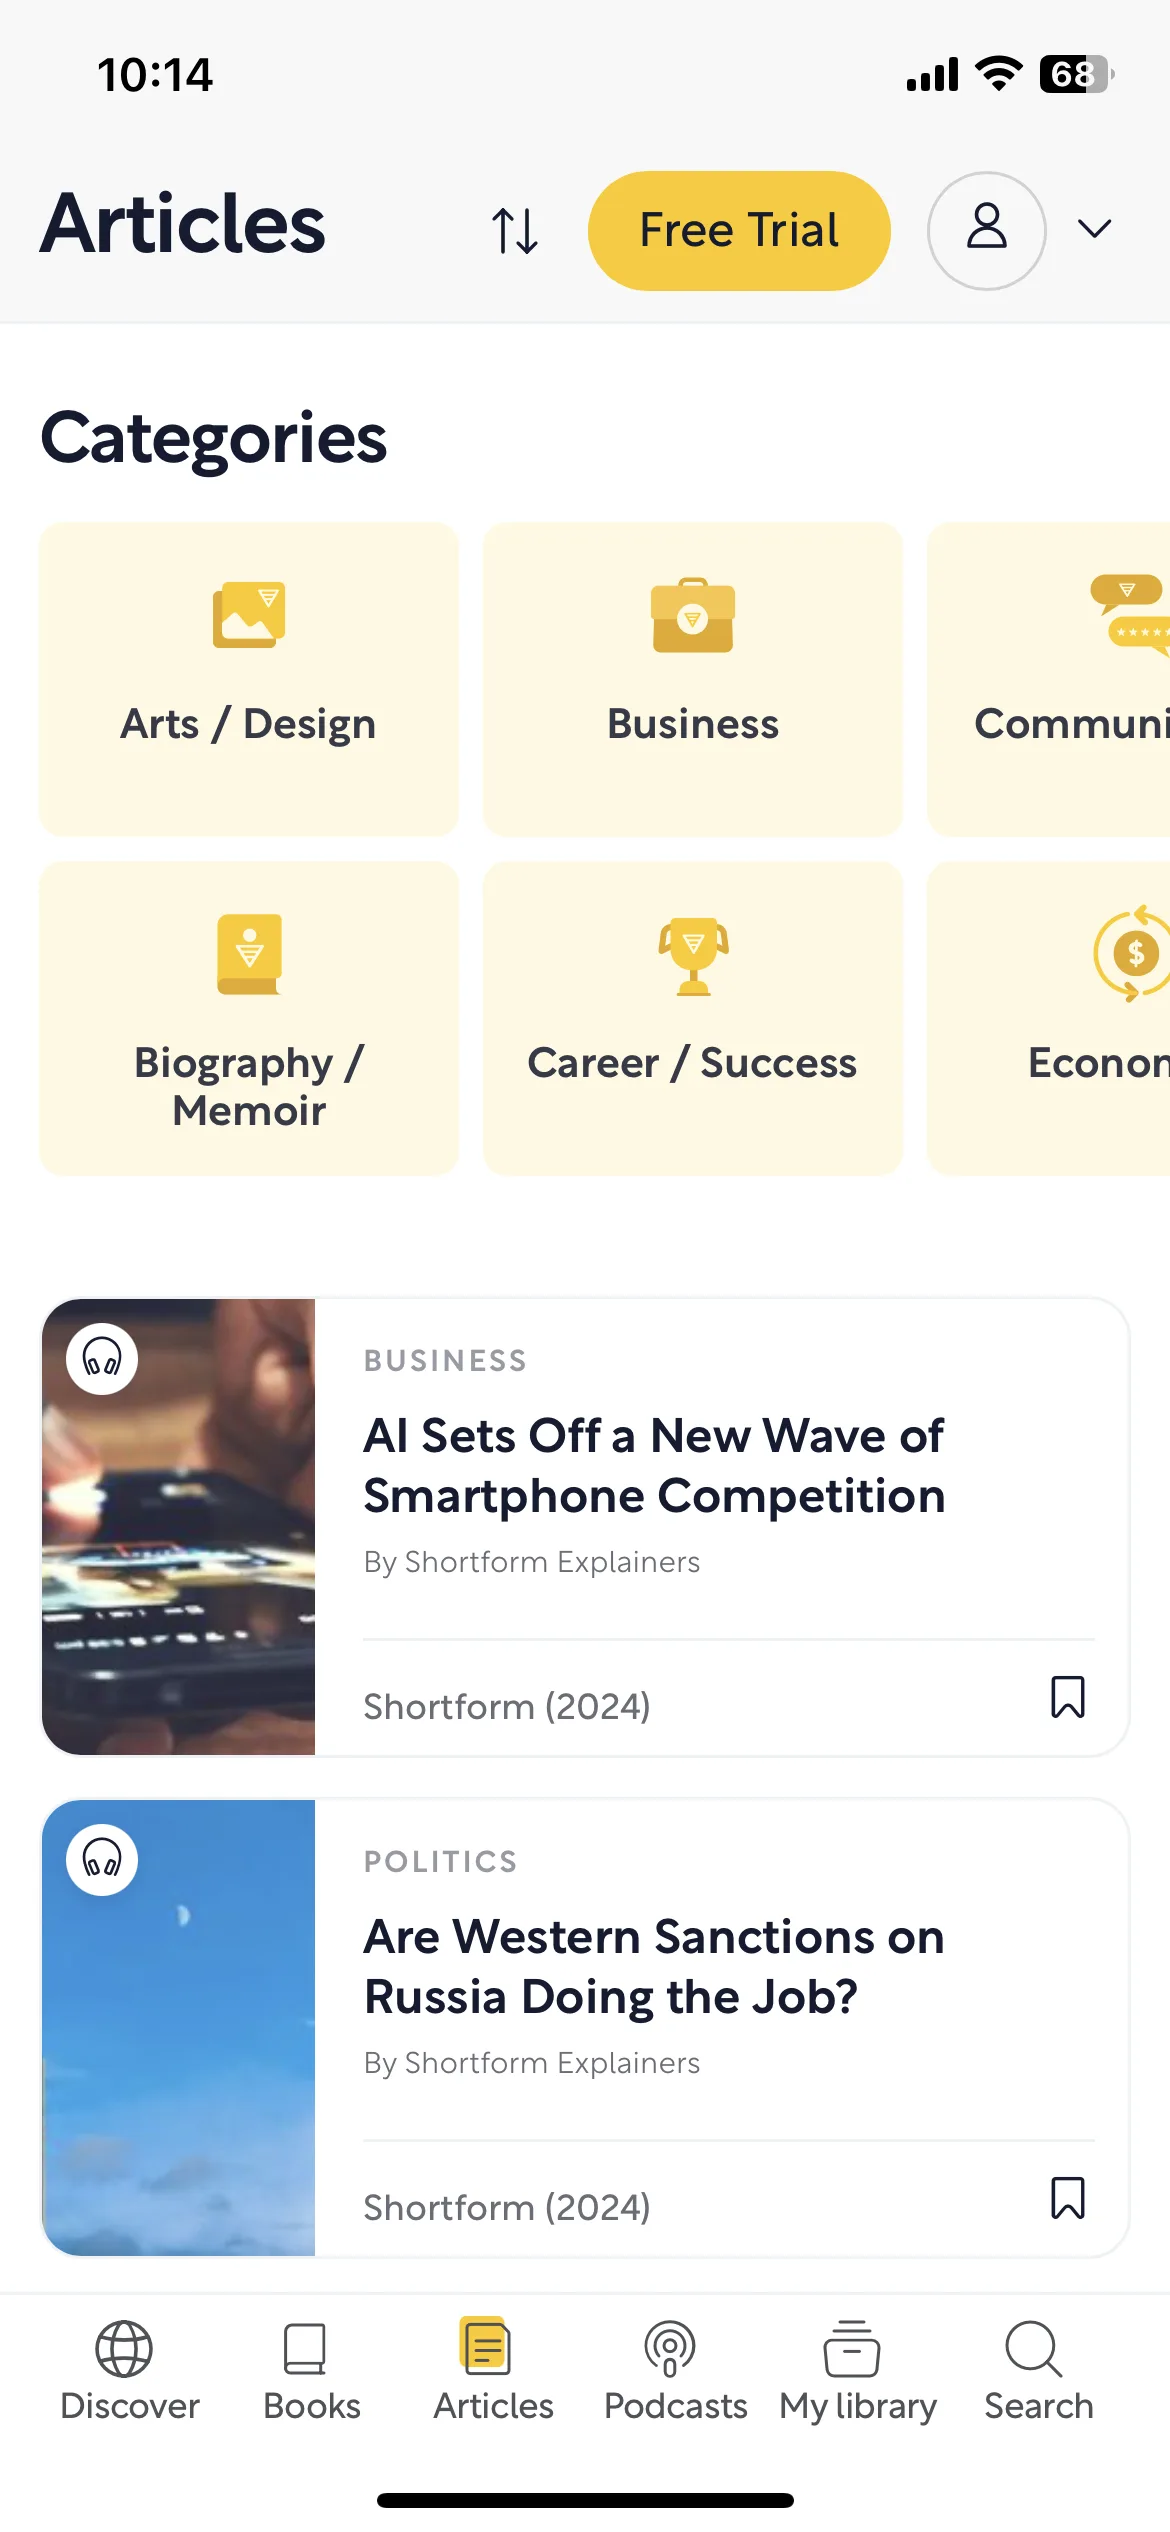Play audio for AI smartphone article
Viewport: 1170px width, 2532px height.
(x=102, y=1358)
